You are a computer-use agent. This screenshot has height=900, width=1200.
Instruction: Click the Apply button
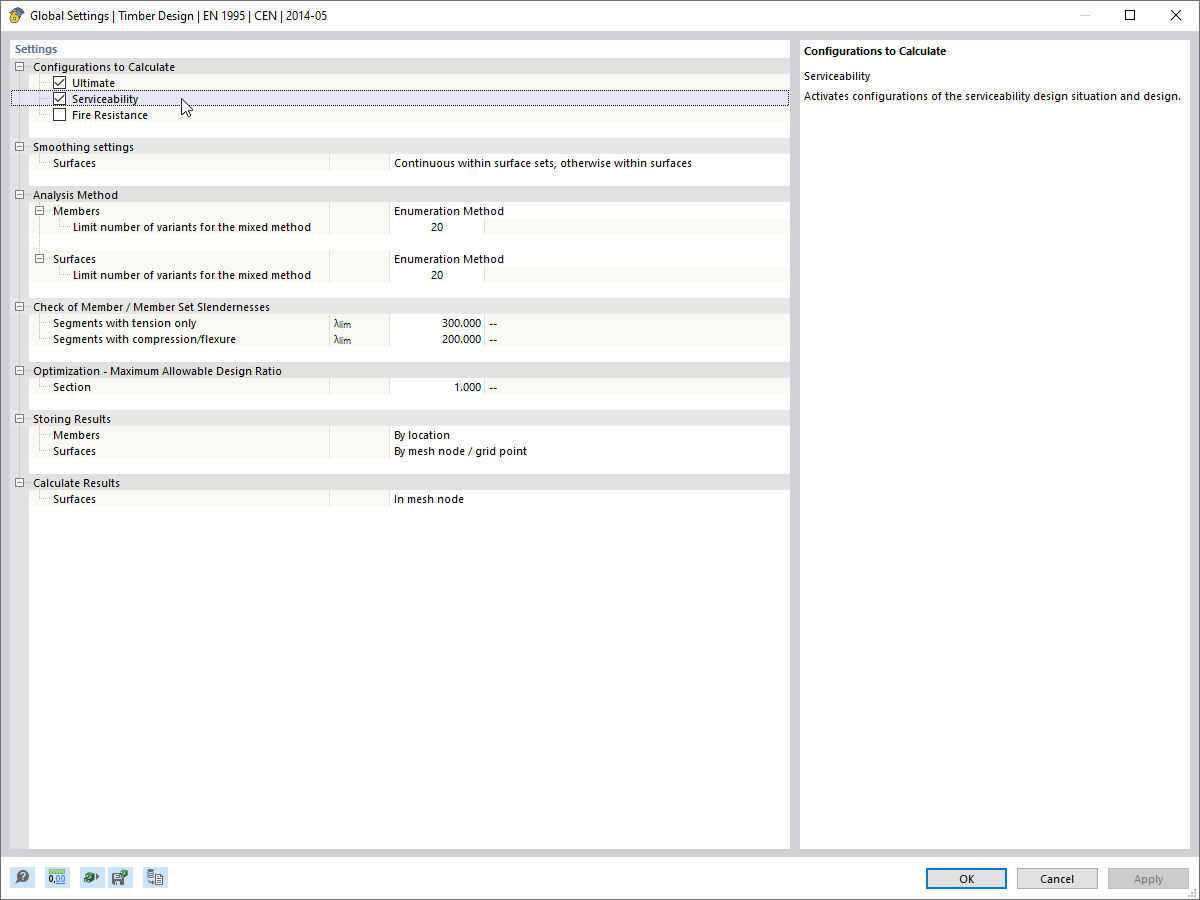(x=1148, y=879)
